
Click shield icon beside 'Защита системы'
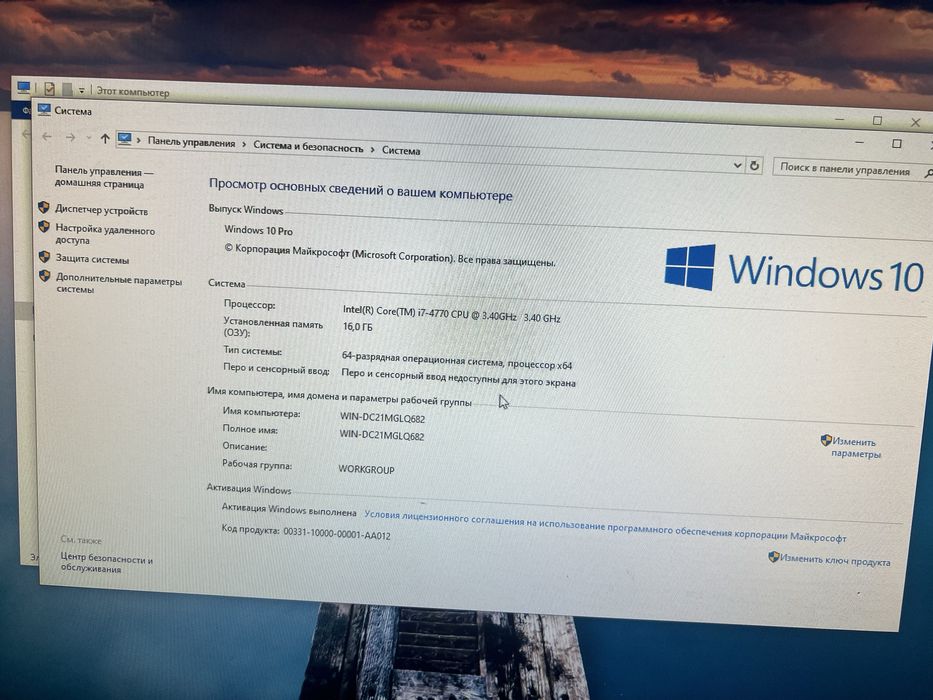[x=44, y=257]
